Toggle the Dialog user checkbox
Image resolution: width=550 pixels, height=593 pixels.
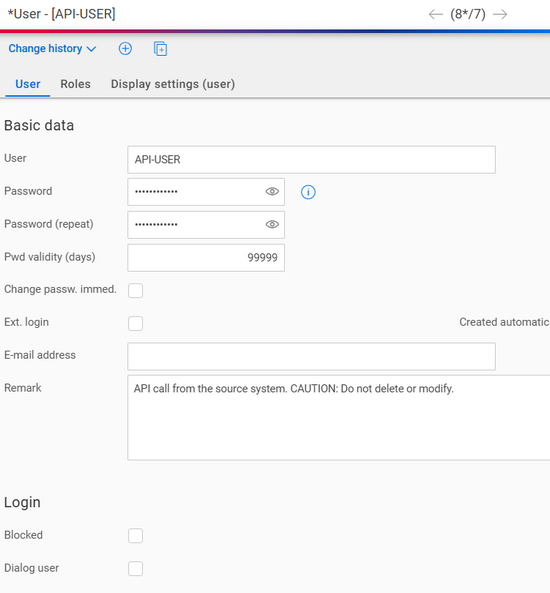135,568
